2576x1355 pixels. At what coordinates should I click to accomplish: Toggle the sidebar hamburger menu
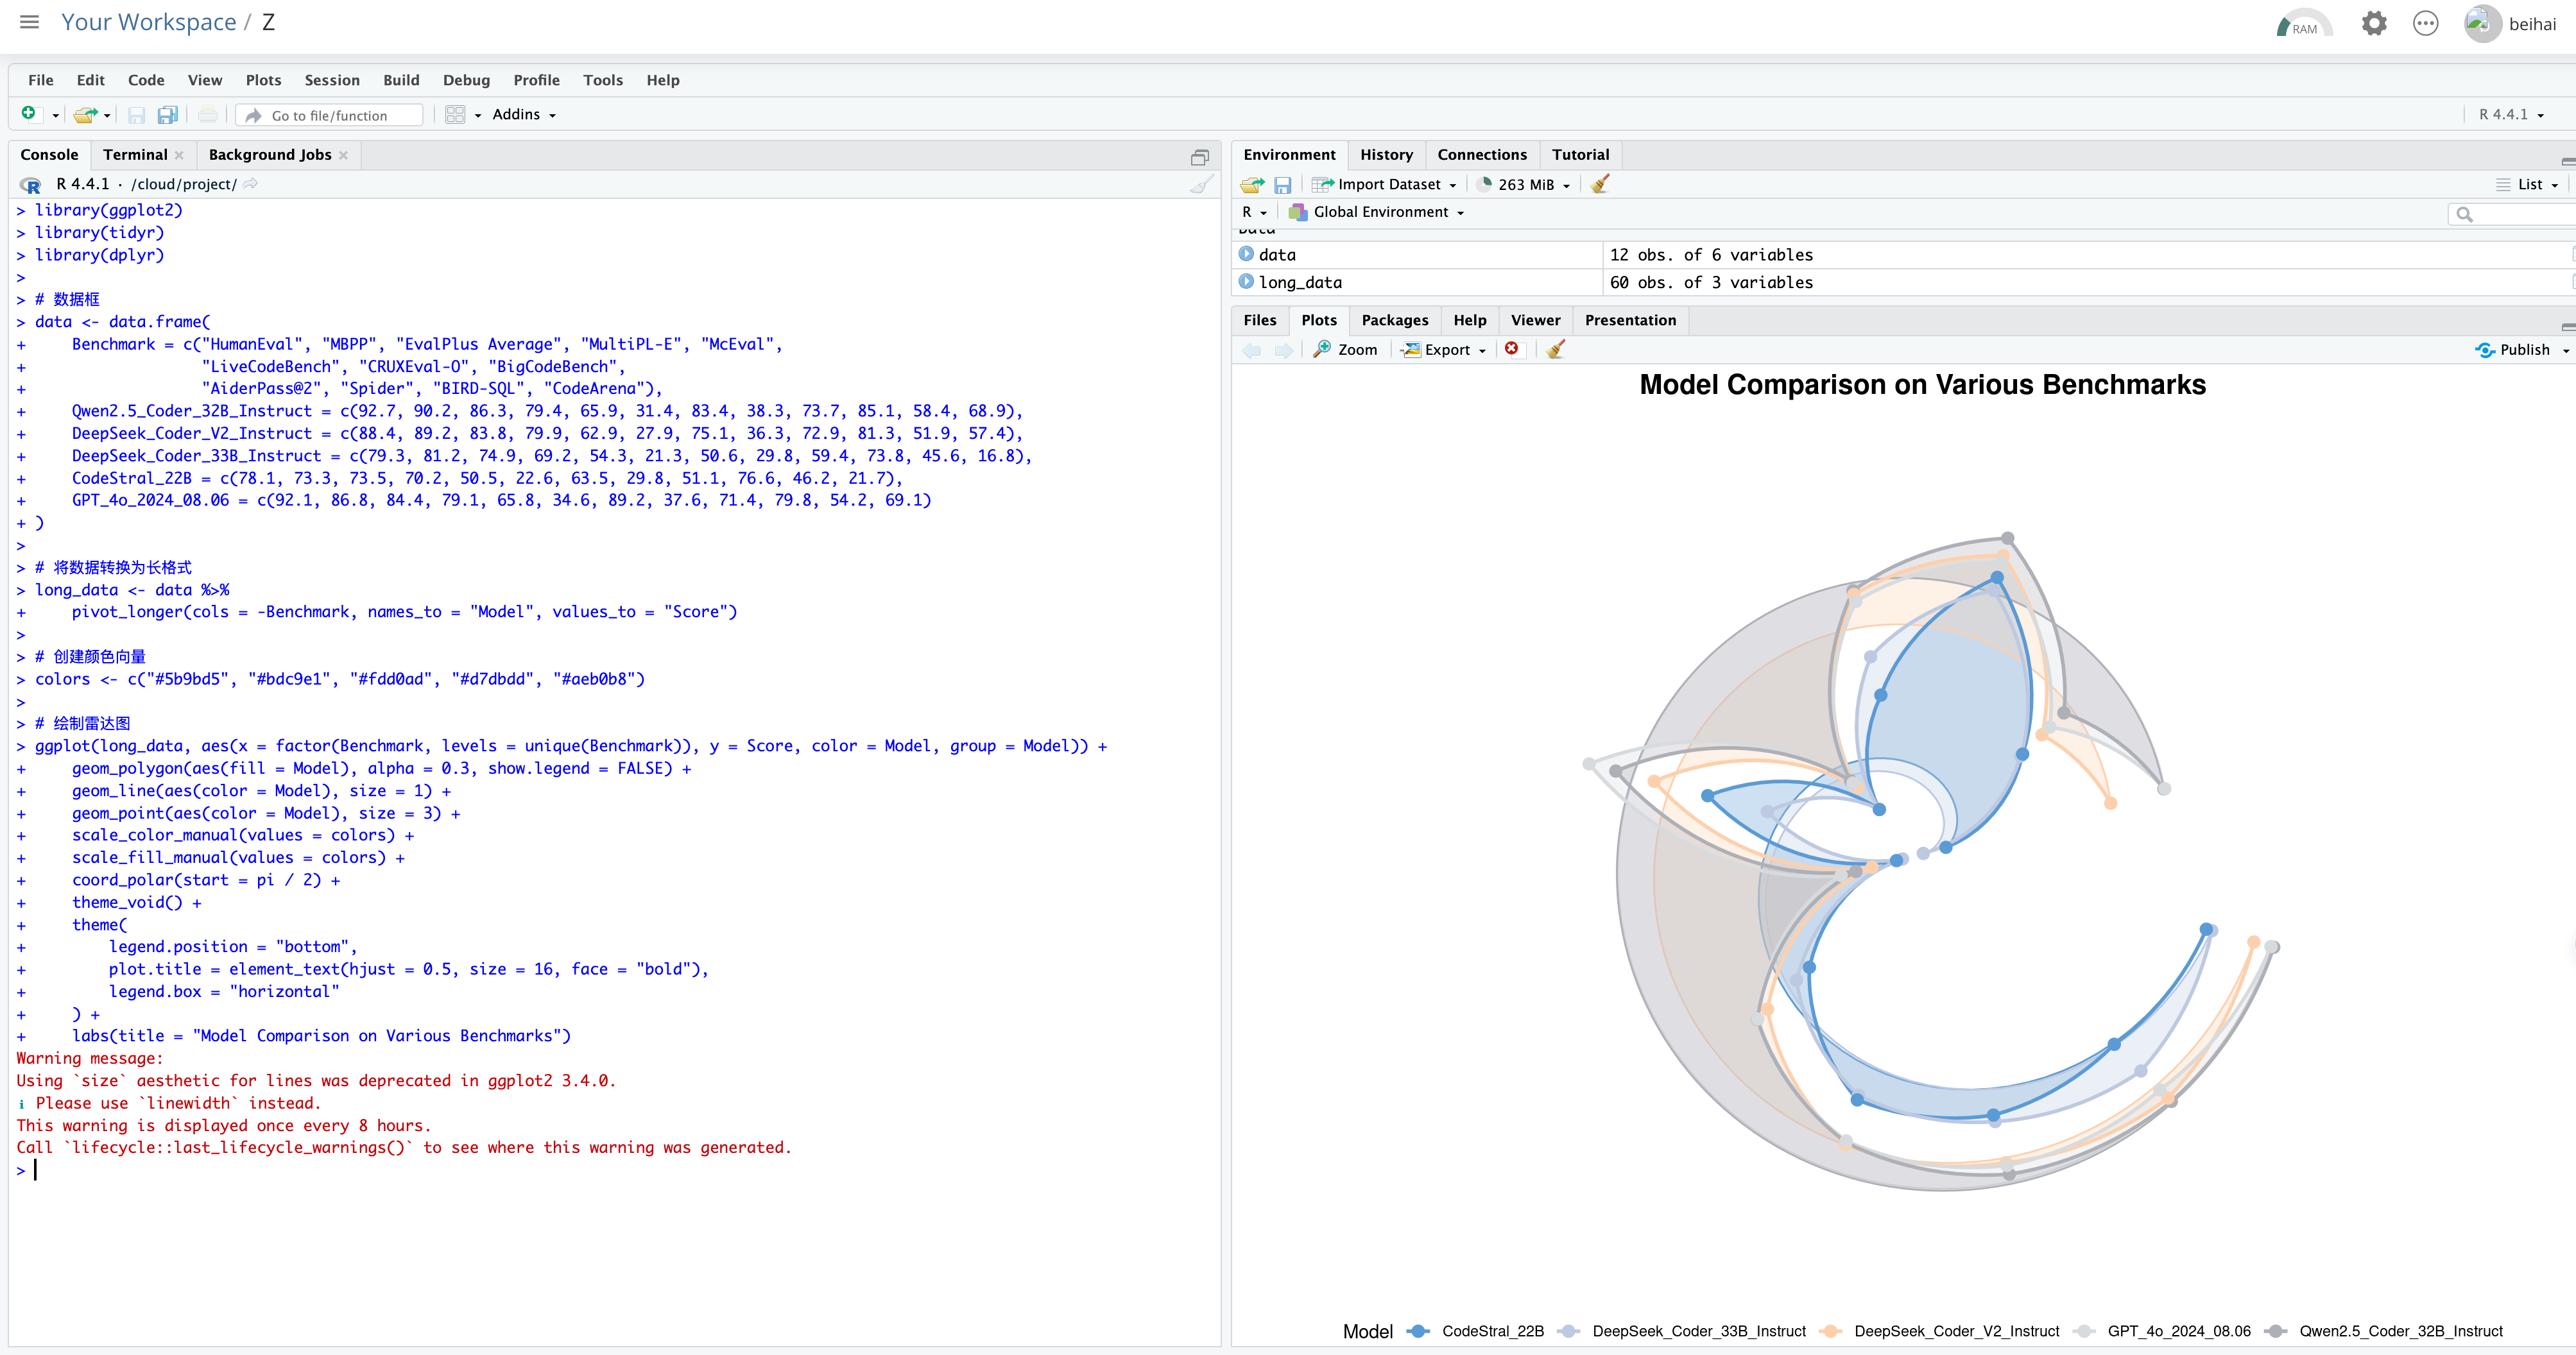pyautogui.click(x=29, y=22)
